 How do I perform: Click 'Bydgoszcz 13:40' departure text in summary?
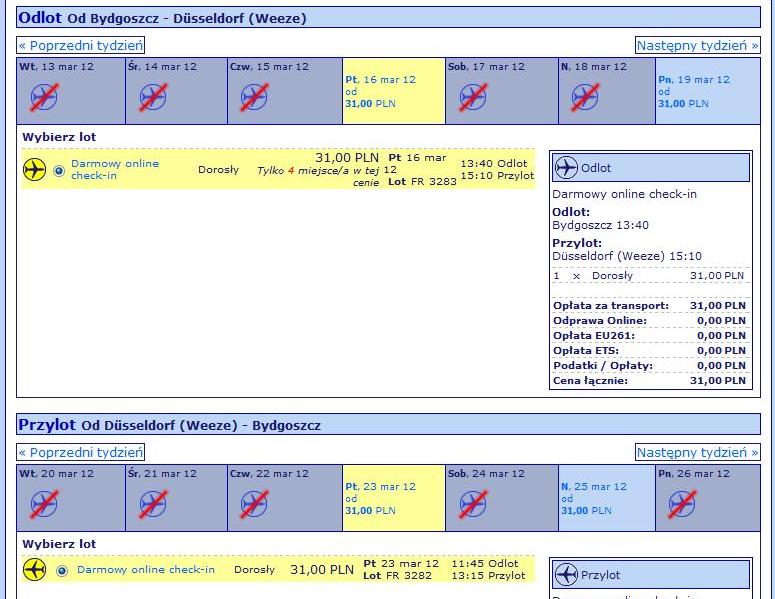tap(600, 225)
